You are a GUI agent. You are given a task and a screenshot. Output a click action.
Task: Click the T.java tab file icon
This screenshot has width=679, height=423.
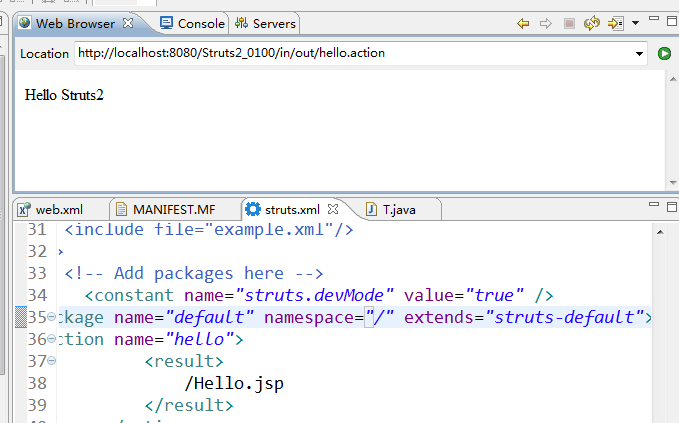click(x=371, y=209)
